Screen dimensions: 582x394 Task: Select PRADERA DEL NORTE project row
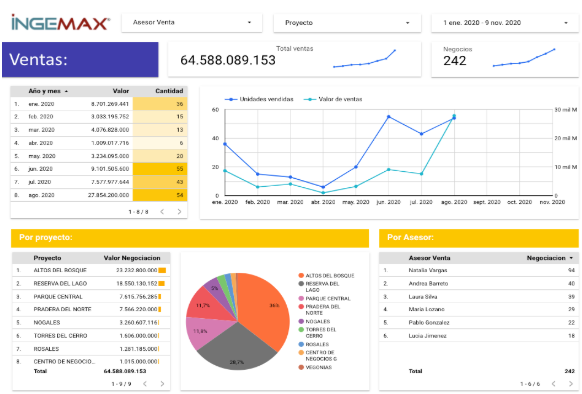(91, 309)
